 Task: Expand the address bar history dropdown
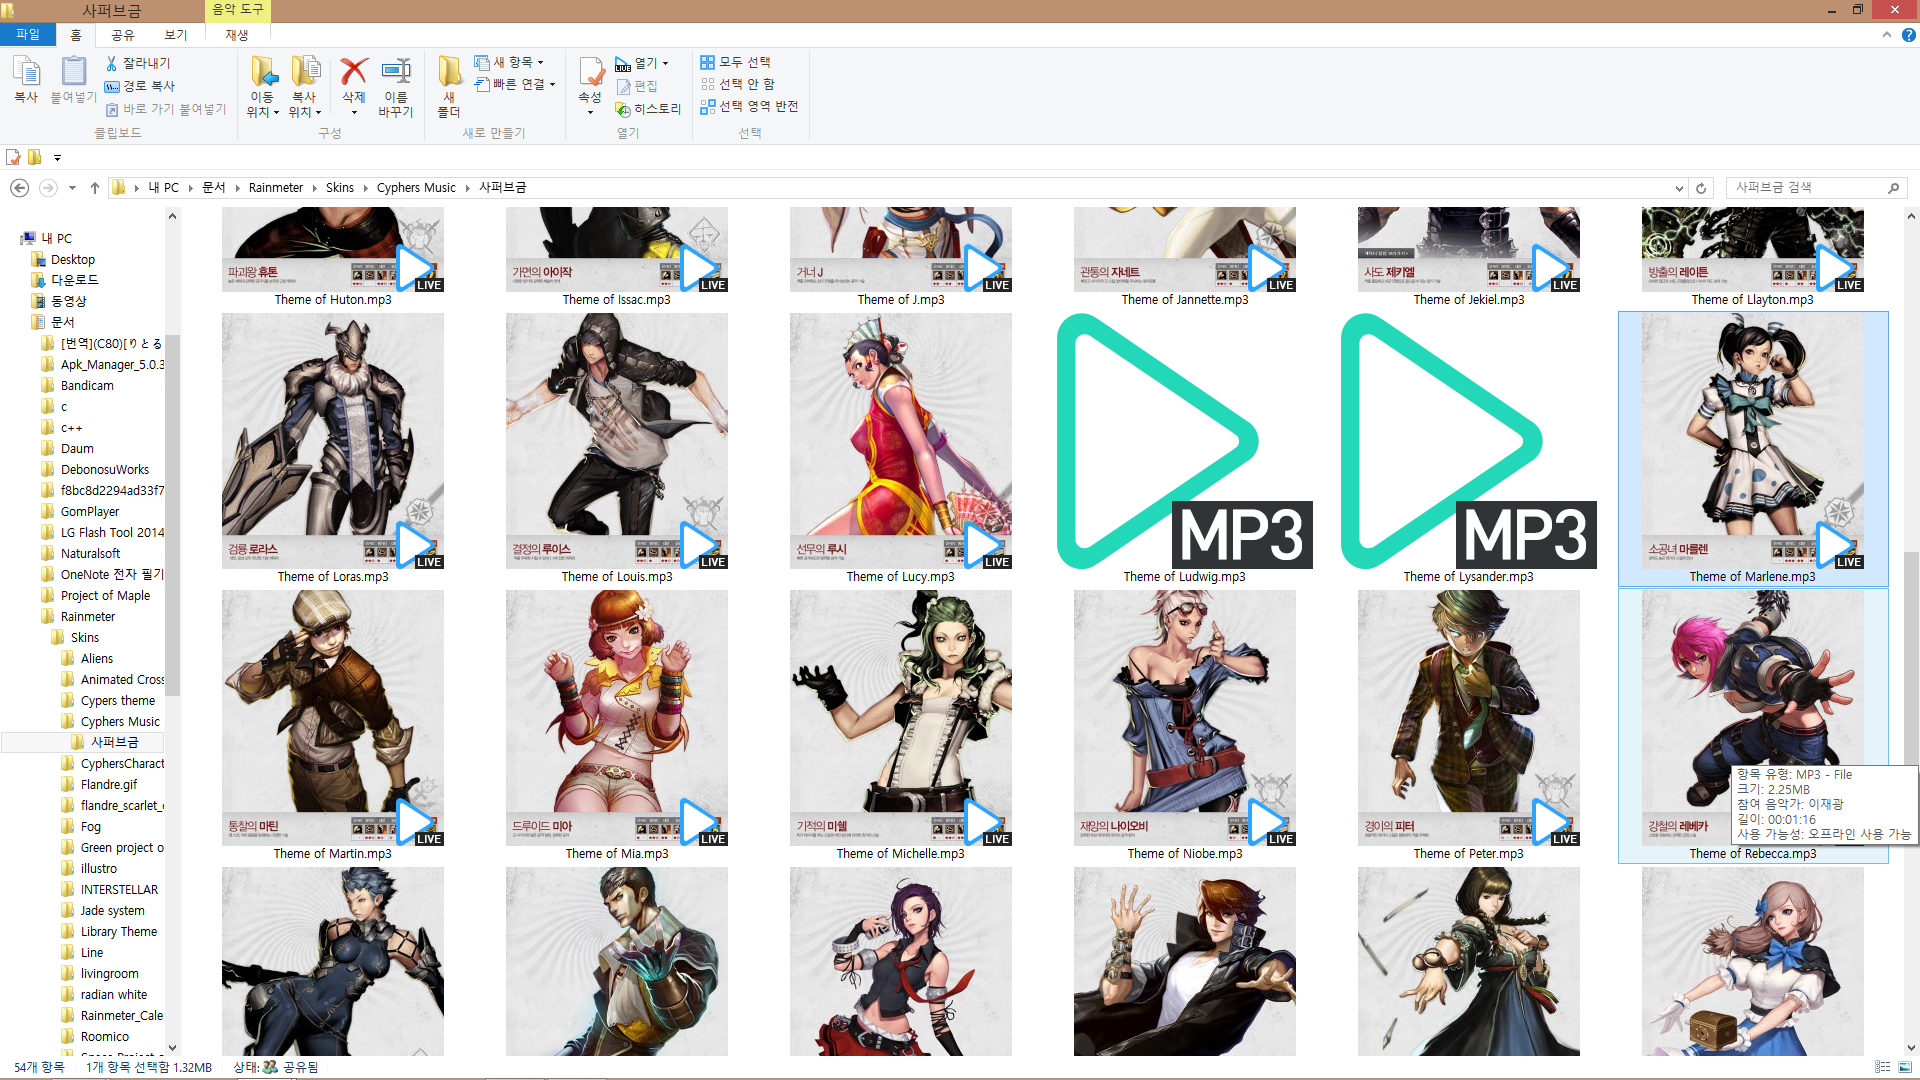point(1679,188)
